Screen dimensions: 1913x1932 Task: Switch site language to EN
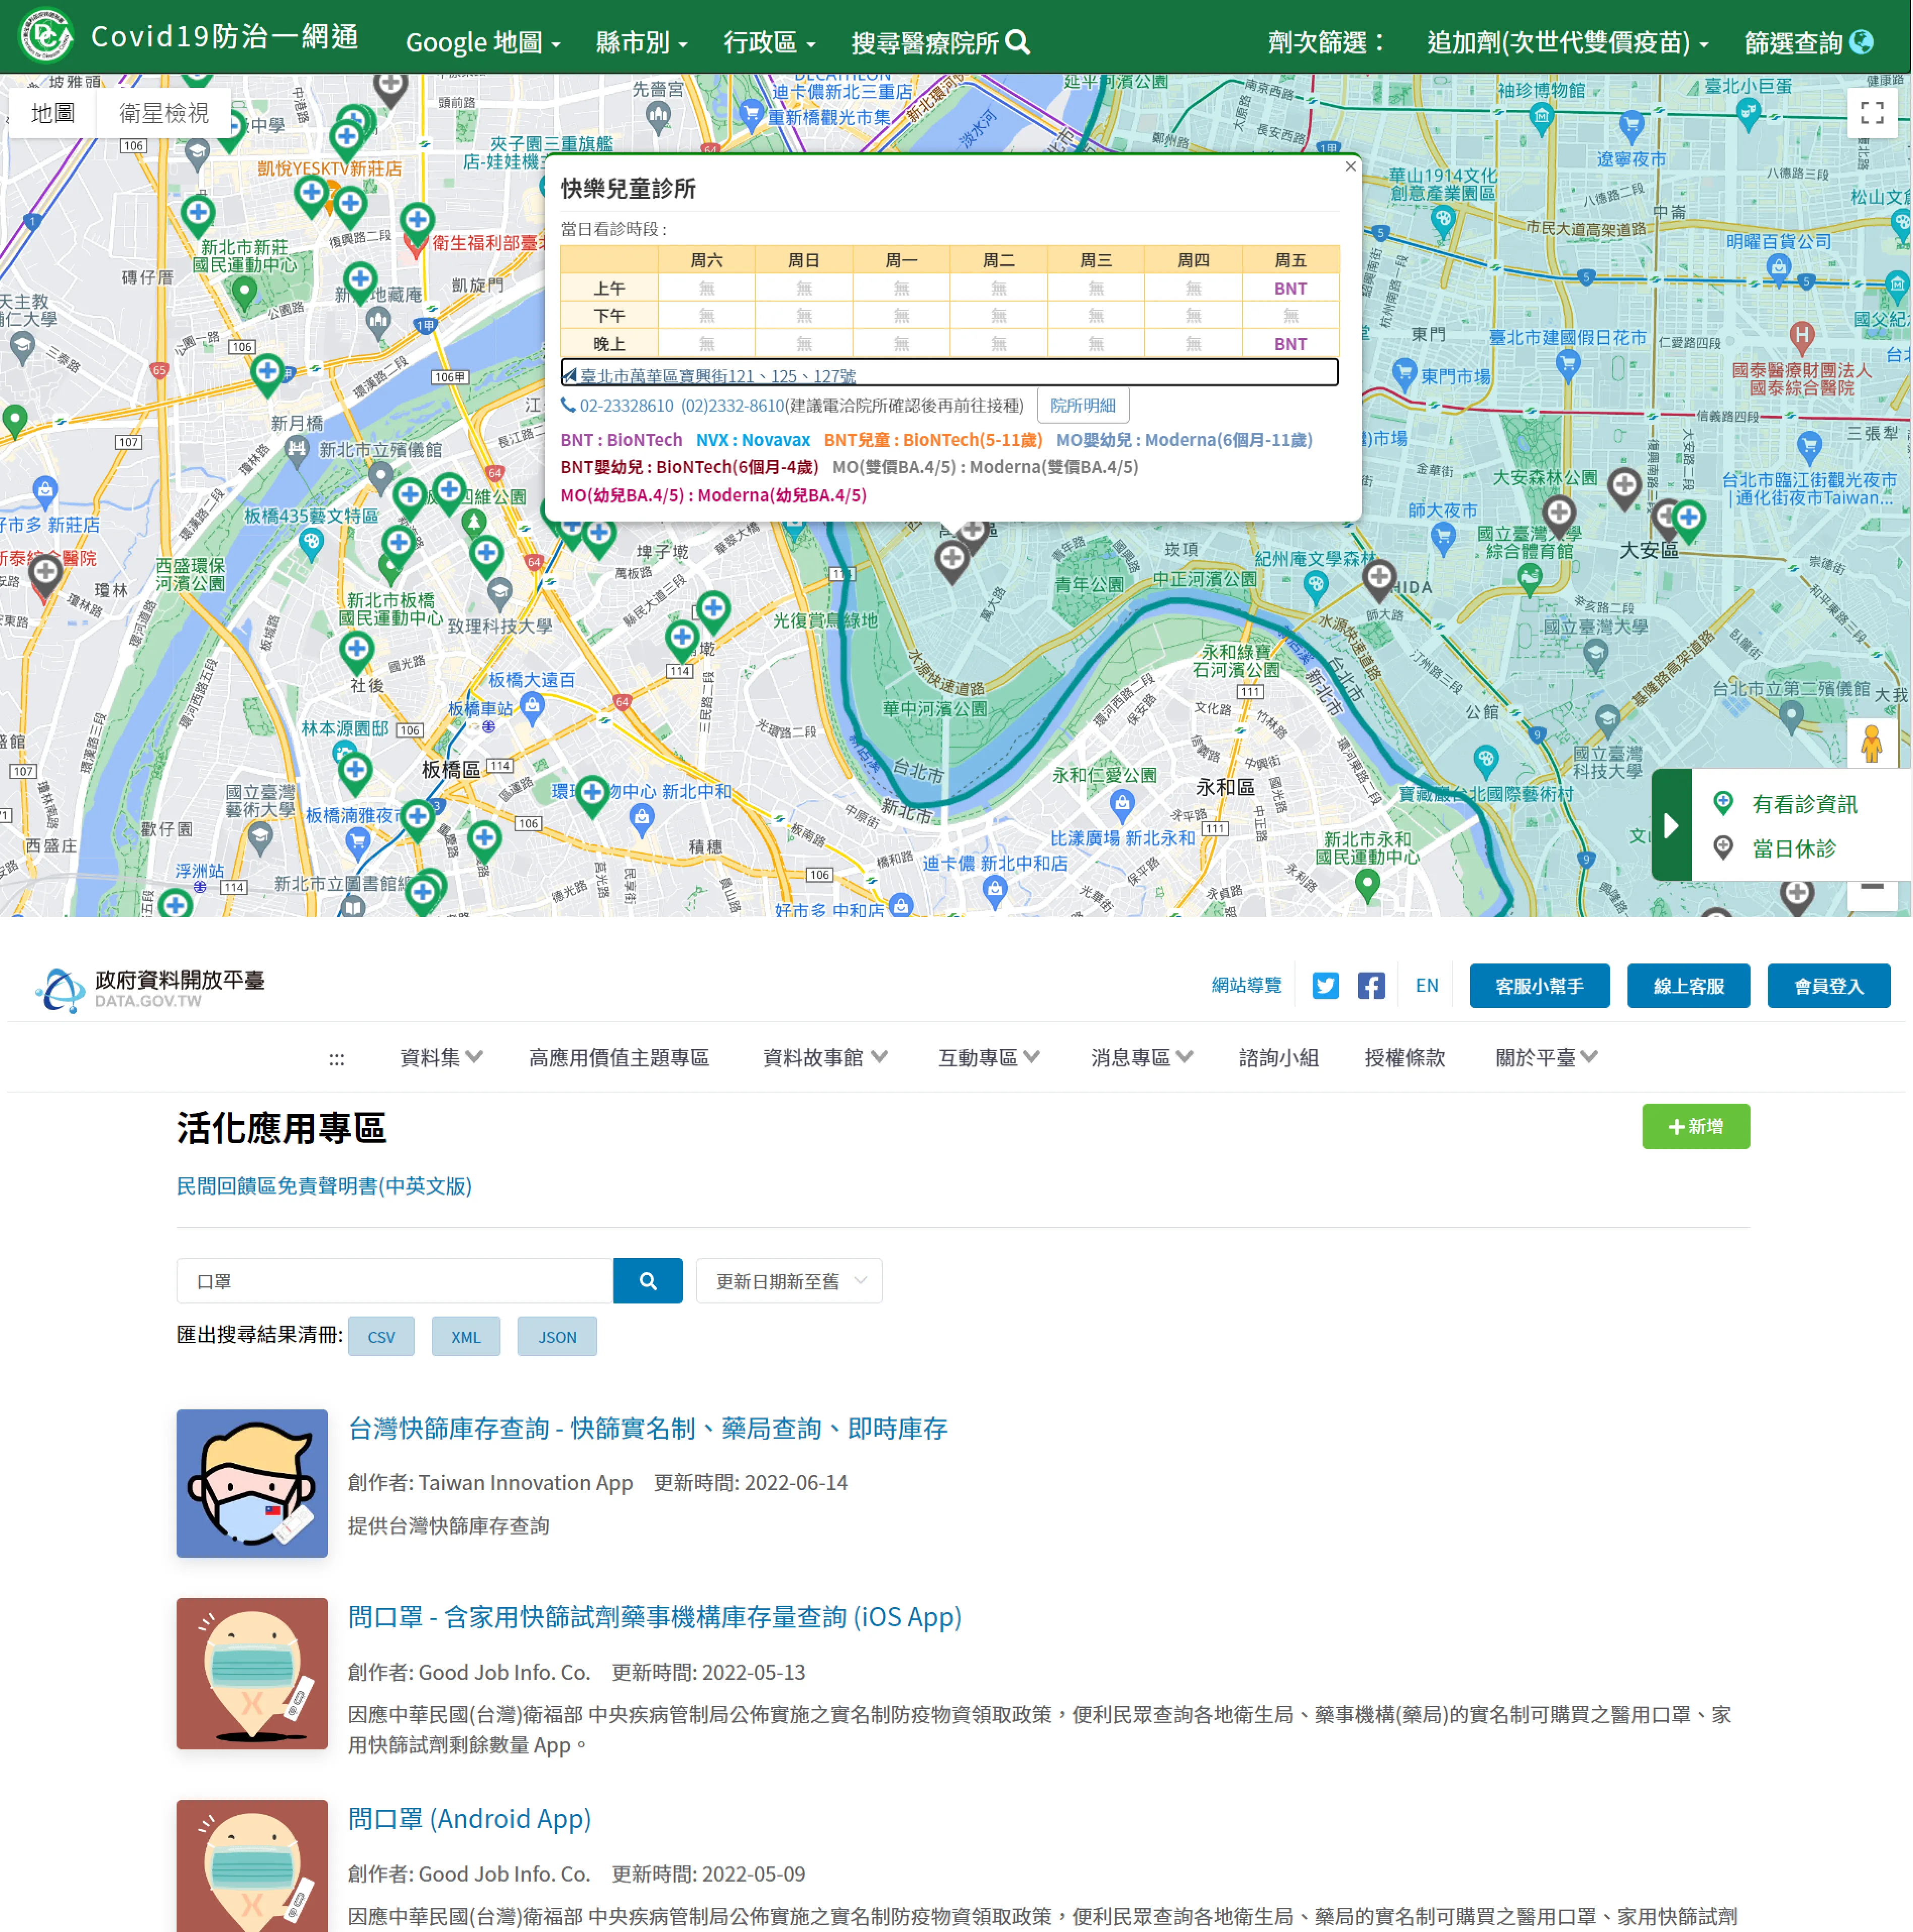[x=1426, y=985]
